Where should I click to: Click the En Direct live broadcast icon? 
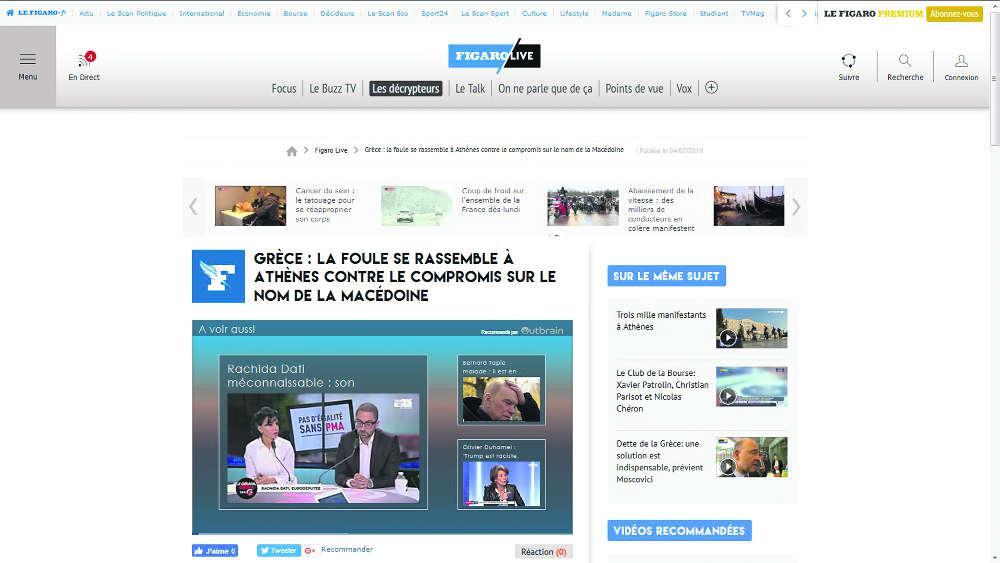point(84,60)
